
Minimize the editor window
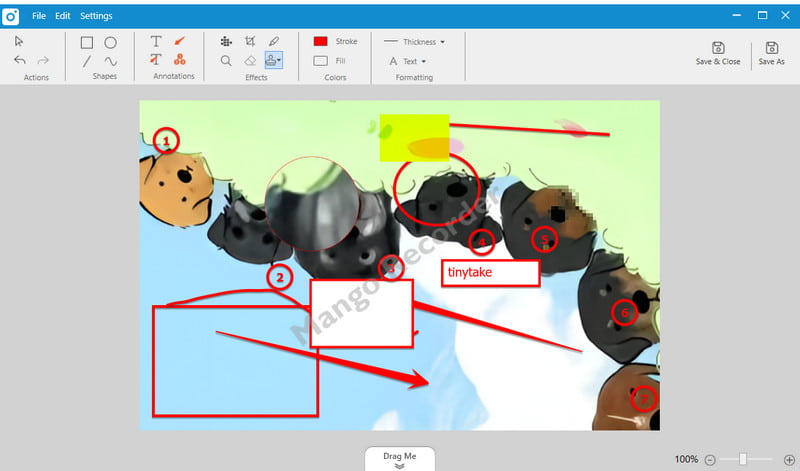tap(736, 15)
